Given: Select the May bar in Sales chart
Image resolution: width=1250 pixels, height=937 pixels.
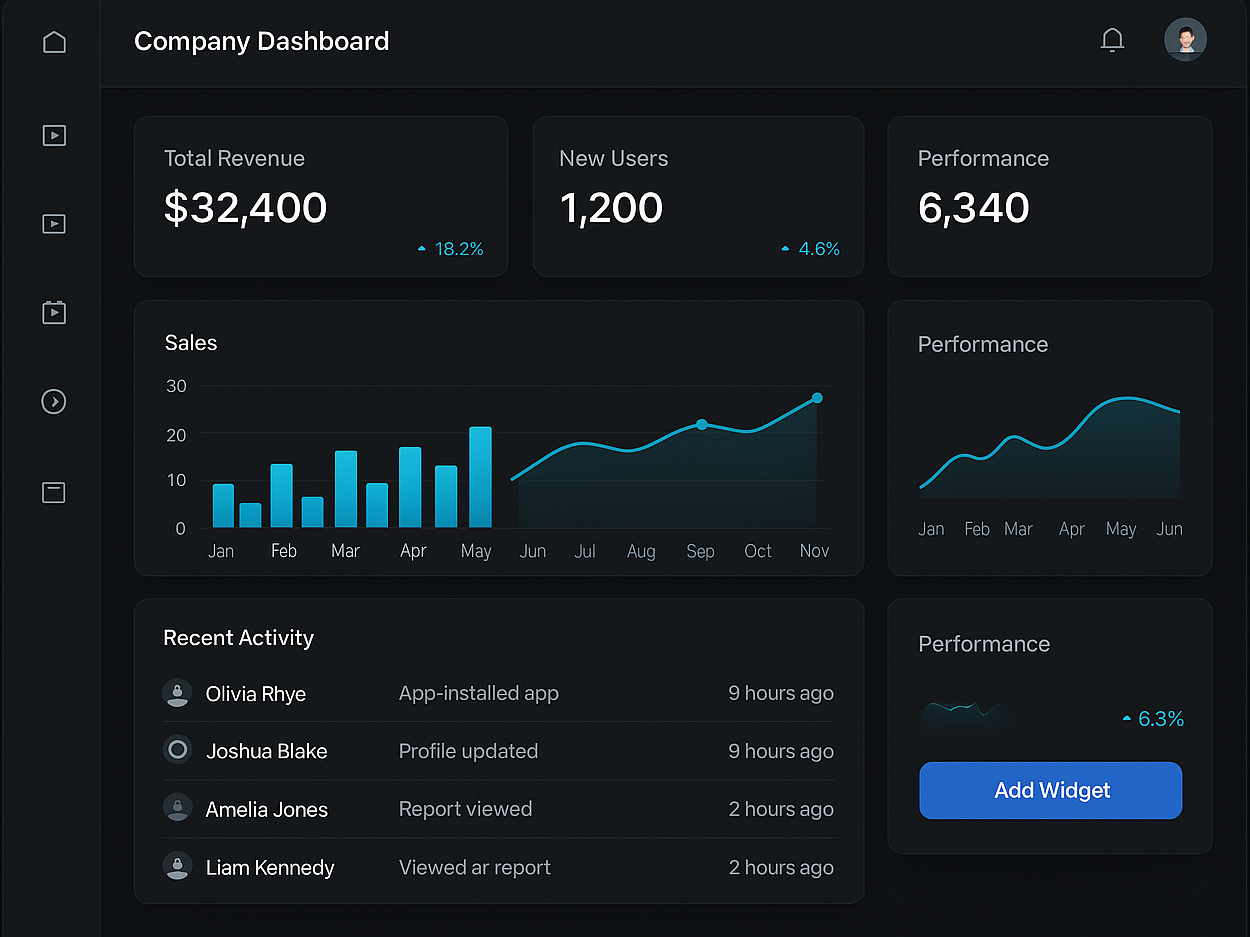Looking at the screenshot, I should tap(480, 477).
